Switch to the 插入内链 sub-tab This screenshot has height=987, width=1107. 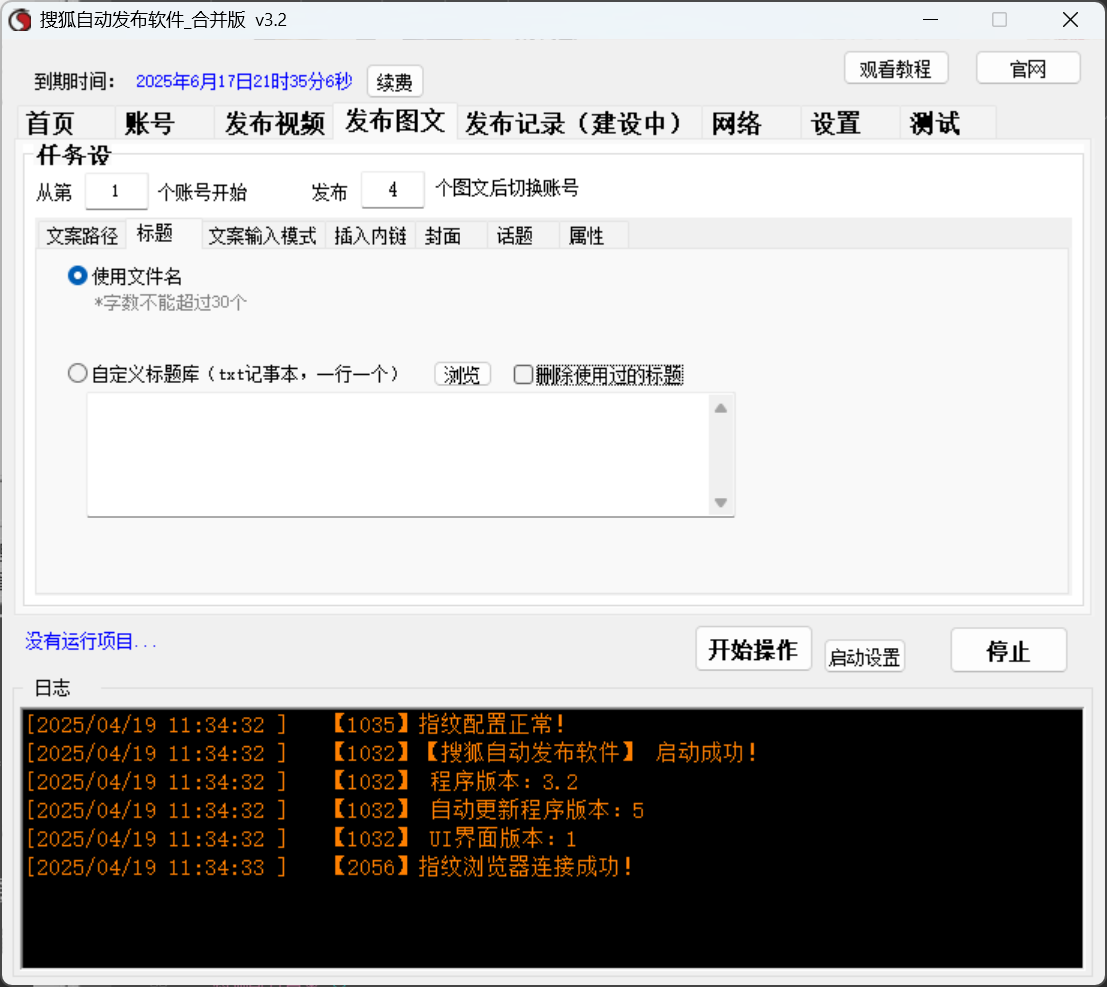point(371,235)
